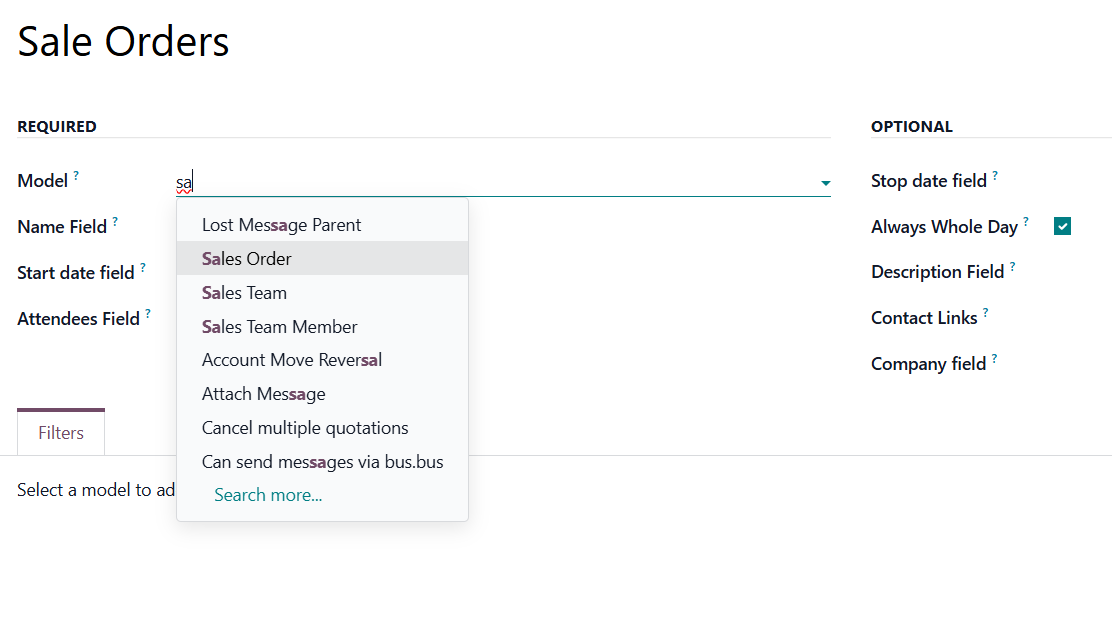Switch to the Filters tab

click(x=61, y=433)
